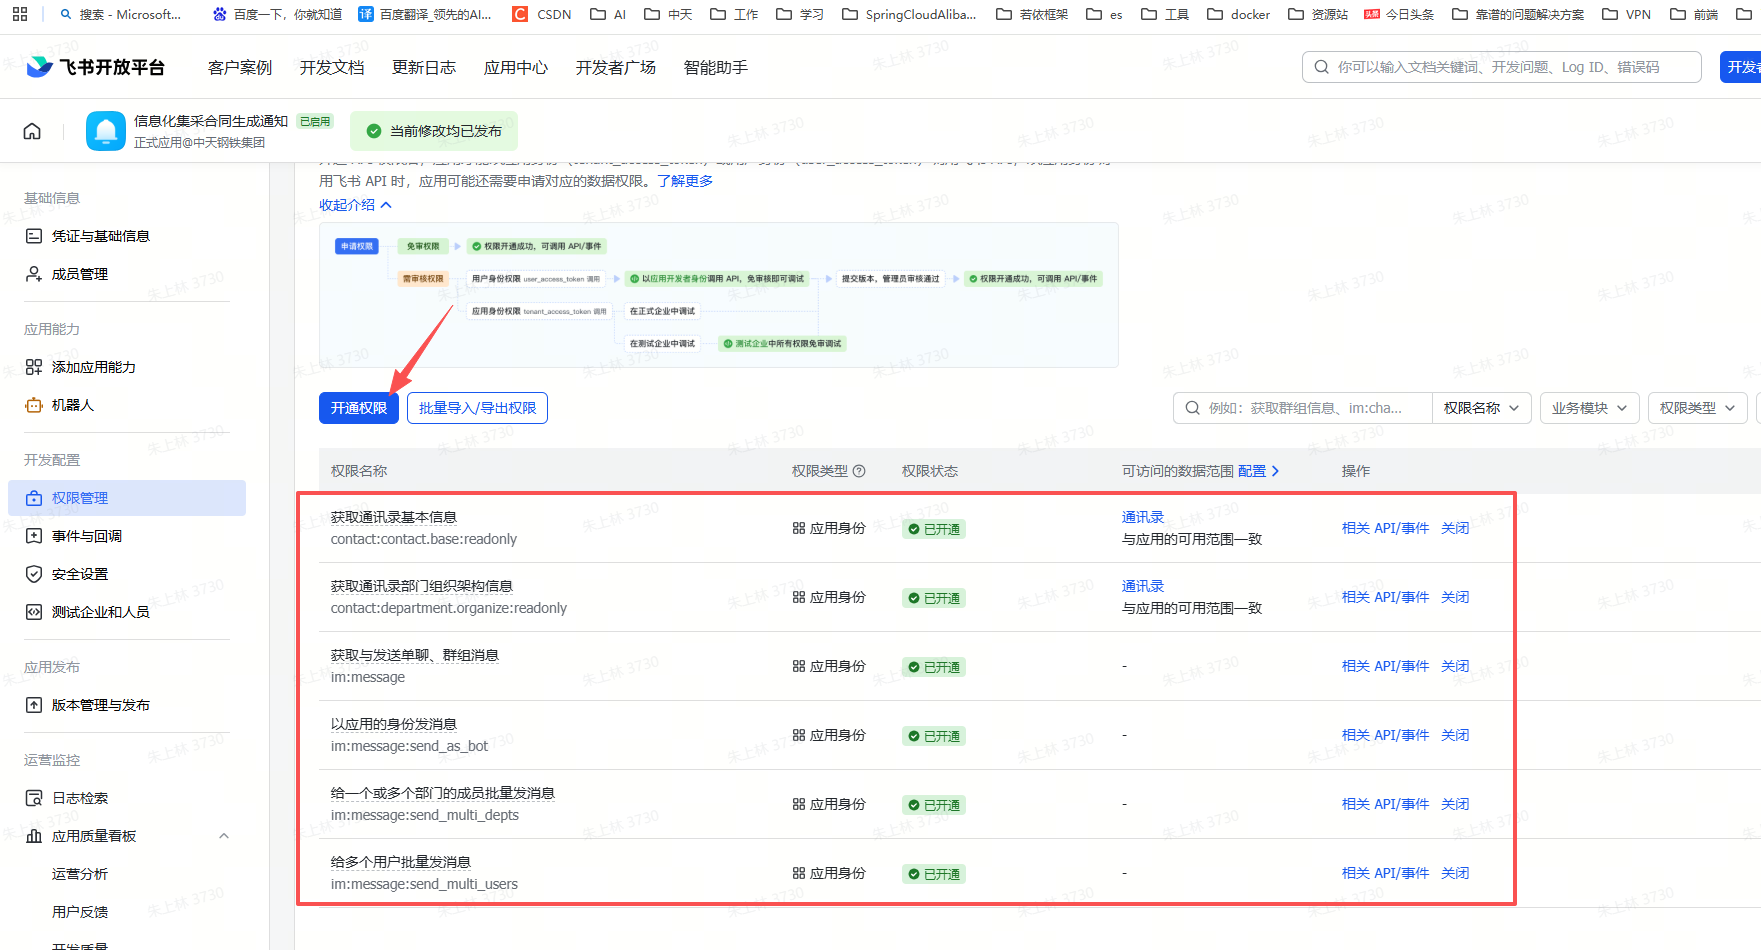This screenshot has height=950, width=1761.
Task: Open the browser apps grid icon
Action: pyautogui.click(x=20, y=14)
